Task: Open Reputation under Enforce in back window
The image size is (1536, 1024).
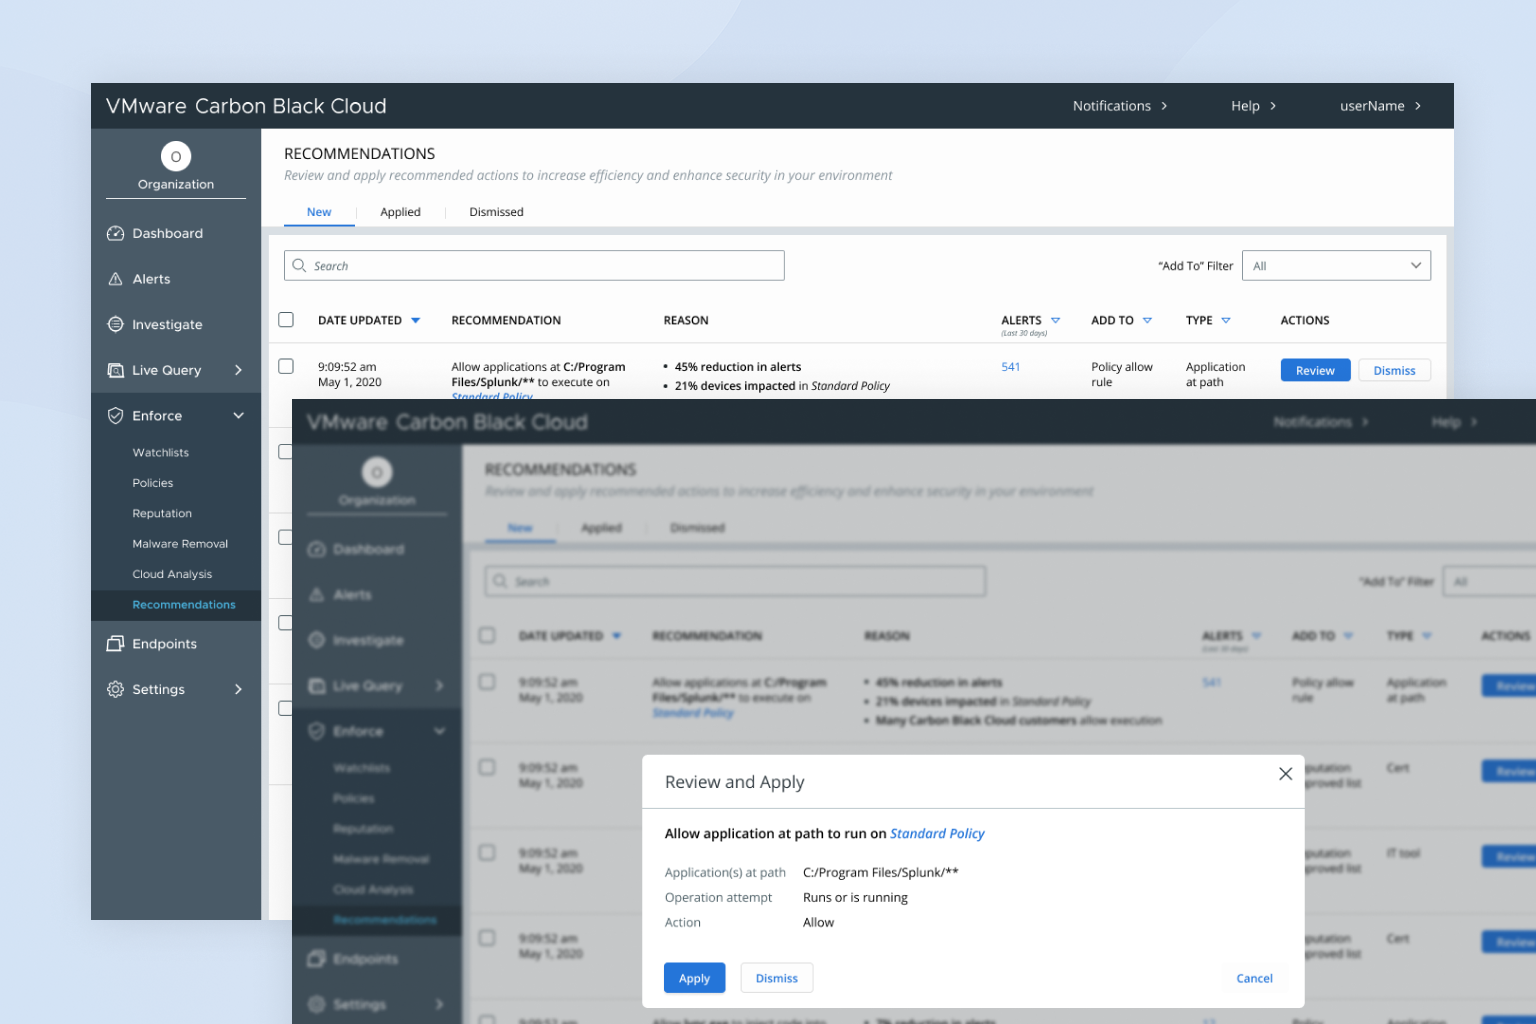Action: [x=162, y=513]
